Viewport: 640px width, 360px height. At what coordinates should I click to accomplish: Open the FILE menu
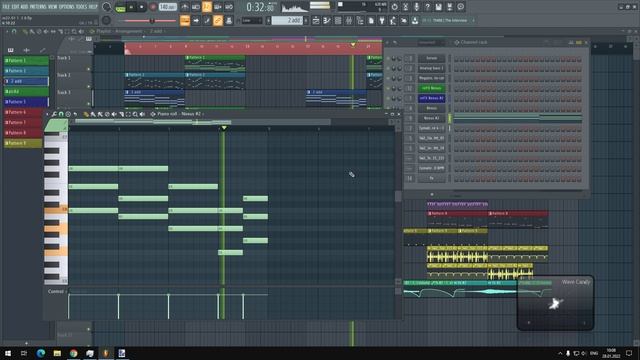pyautogui.click(x=6, y=7)
